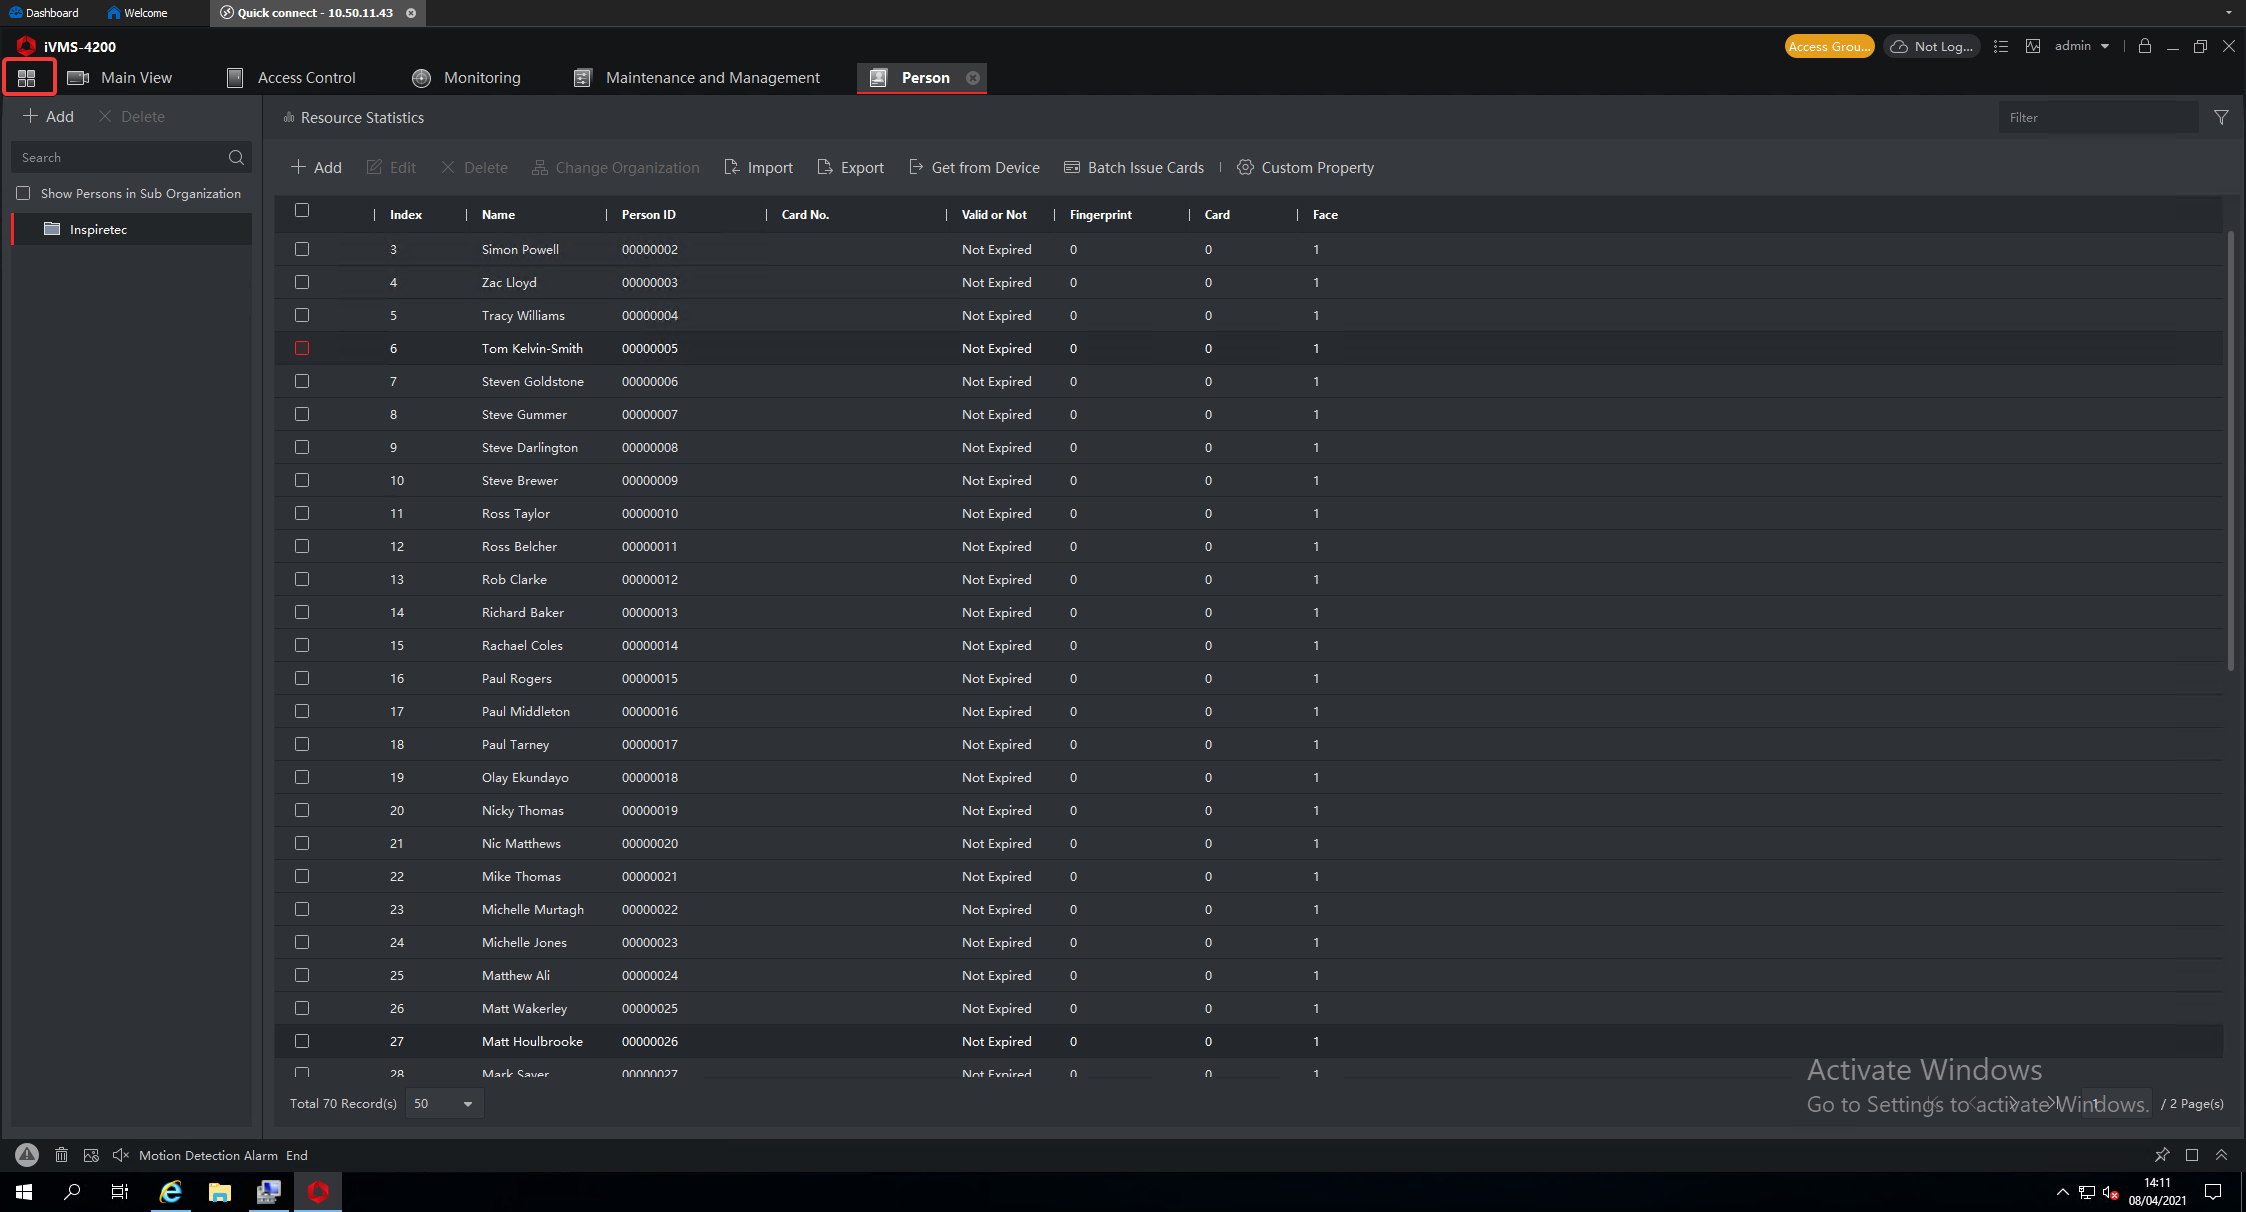This screenshot has width=2246, height=1212.
Task: Pin the alarm panel
Action: [x=2162, y=1155]
